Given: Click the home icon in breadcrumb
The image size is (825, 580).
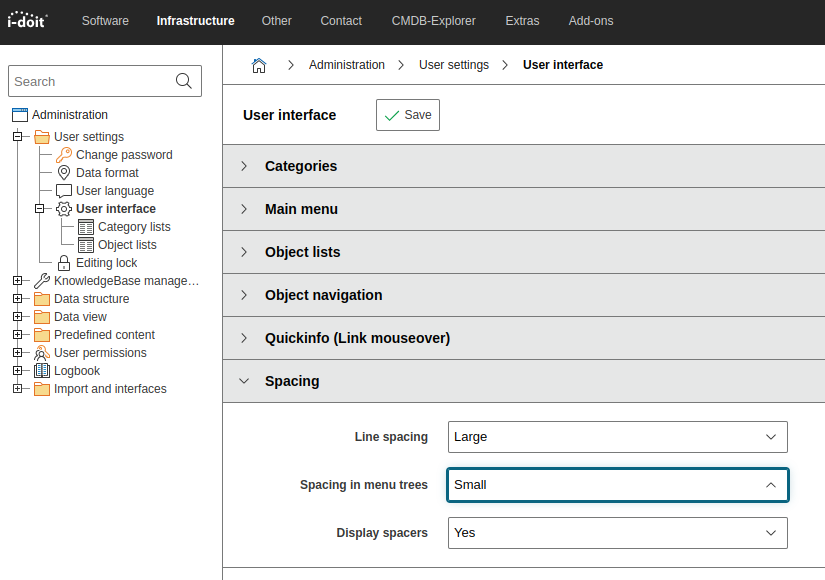Looking at the screenshot, I should tap(259, 65).
